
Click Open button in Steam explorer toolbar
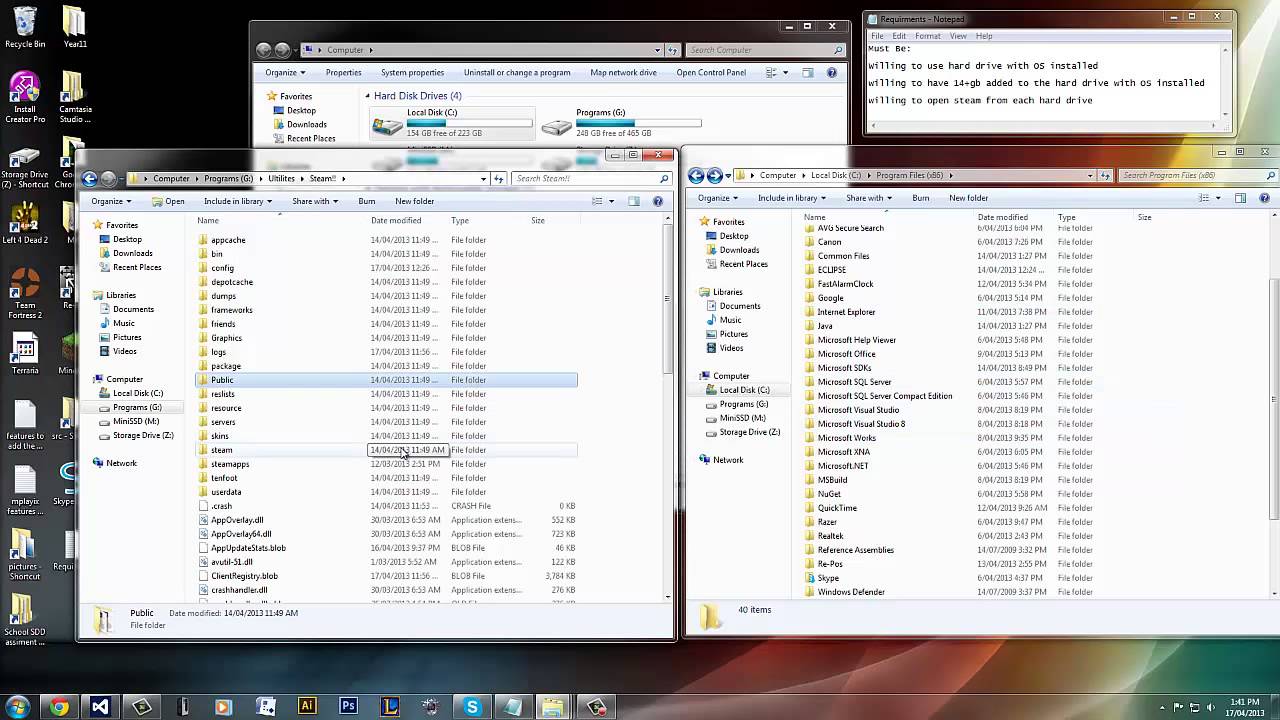click(168, 201)
